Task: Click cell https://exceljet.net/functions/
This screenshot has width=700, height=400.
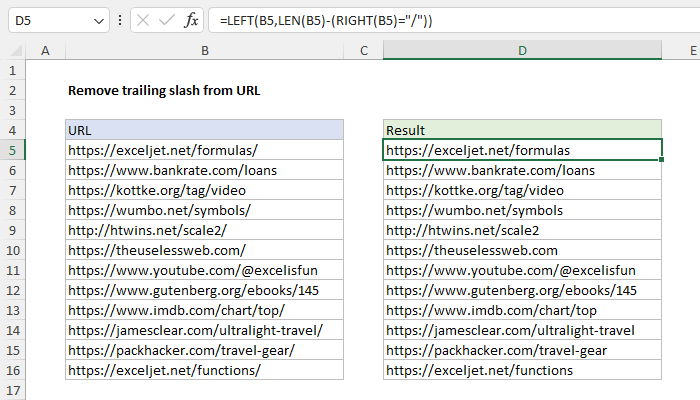Action: 204,371
